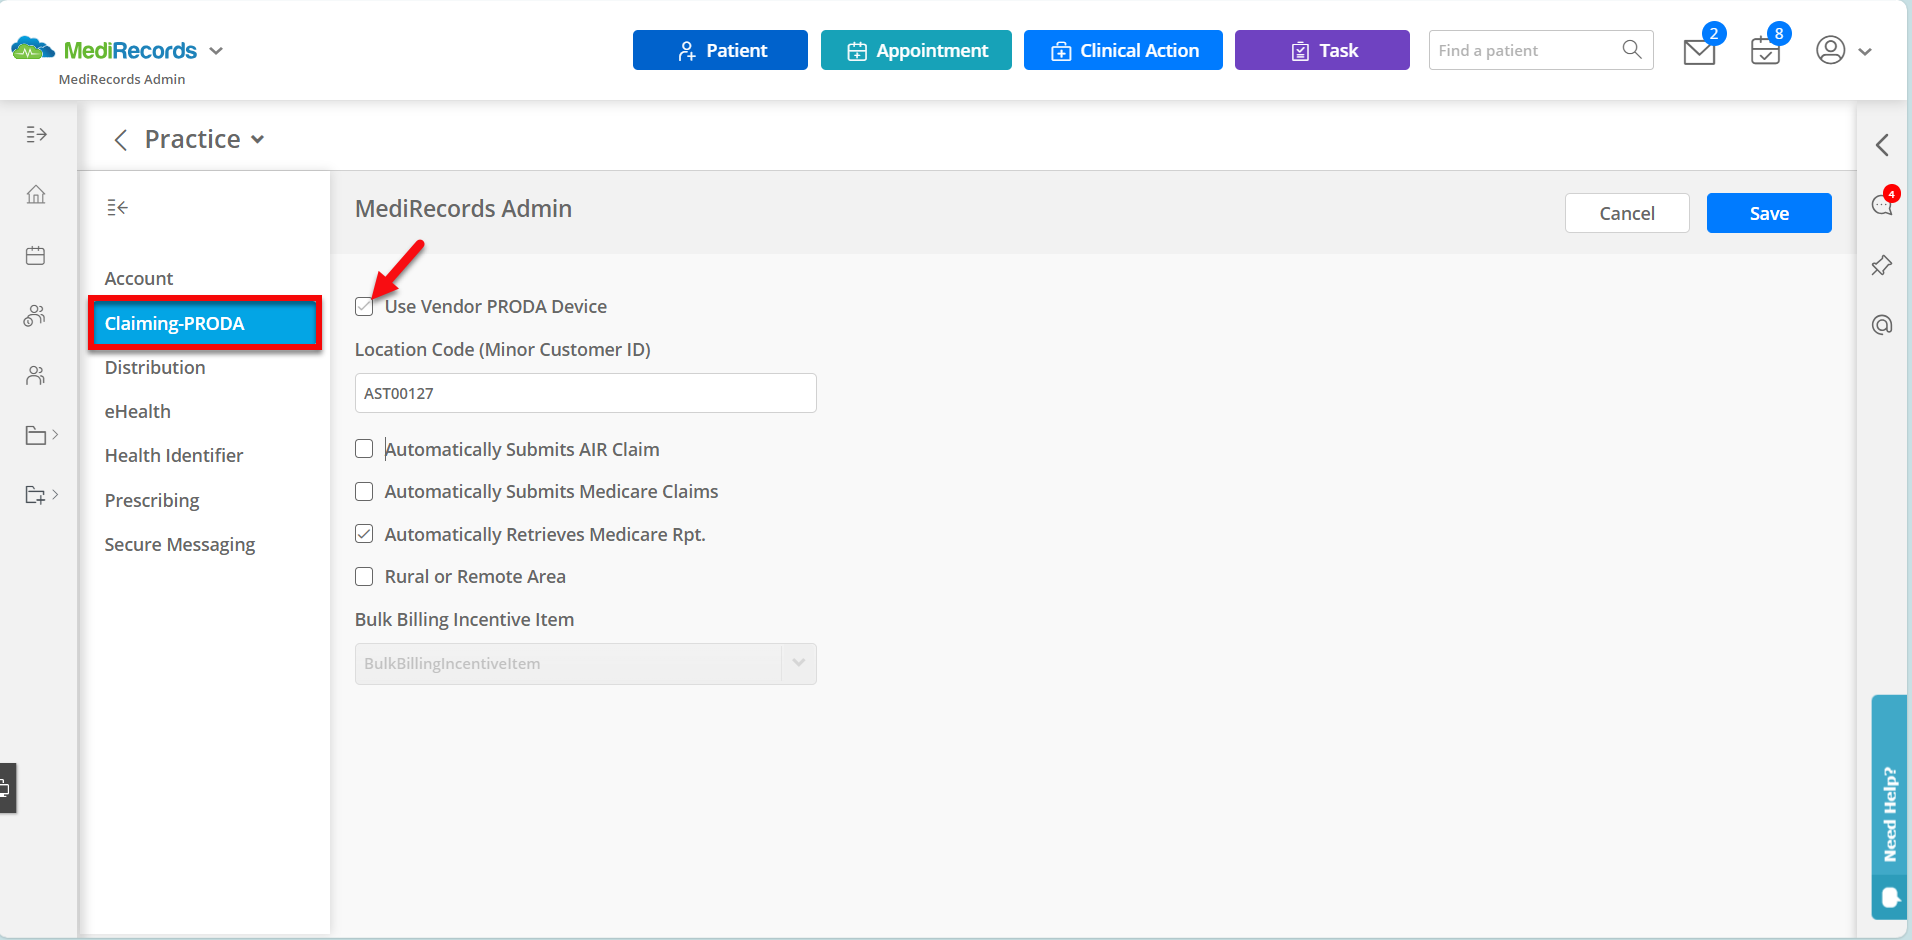Image resolution: width=1912 pixels, height=940 pixels.
Task: Click the search magnifier icon
Action: [x=1632, y=49]
